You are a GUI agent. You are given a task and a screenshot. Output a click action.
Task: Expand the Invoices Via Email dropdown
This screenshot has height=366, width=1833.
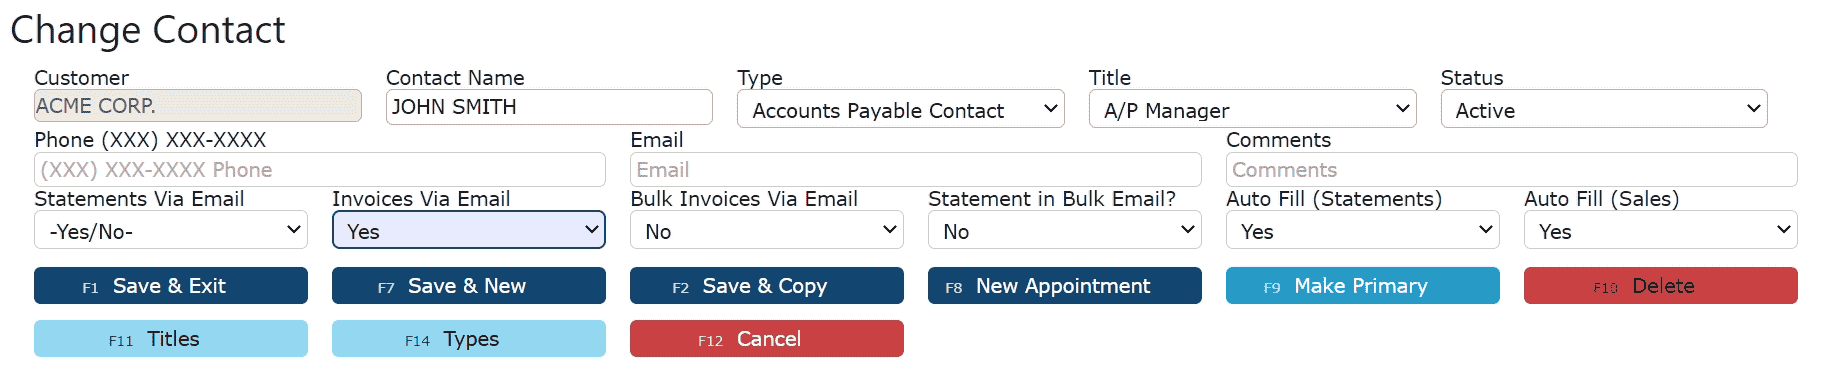pyautogui.click(x=469, y=230)
